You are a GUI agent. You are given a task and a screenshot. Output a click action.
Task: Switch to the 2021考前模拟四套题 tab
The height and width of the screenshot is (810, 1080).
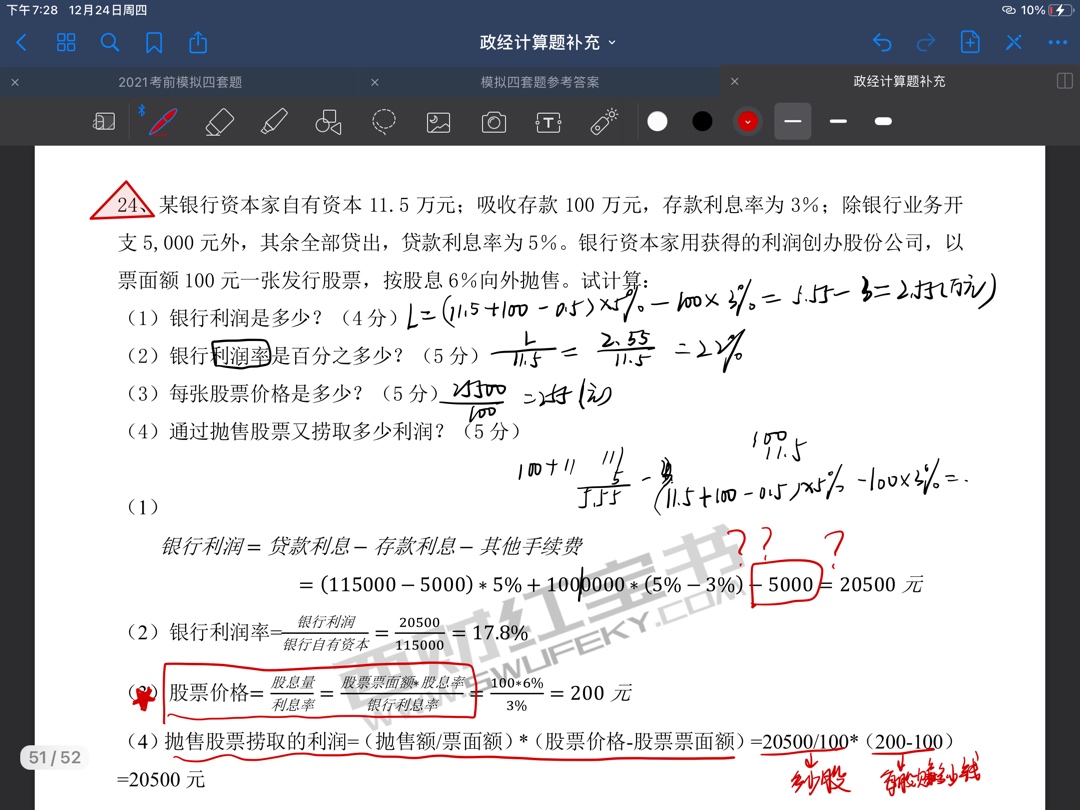180,82
